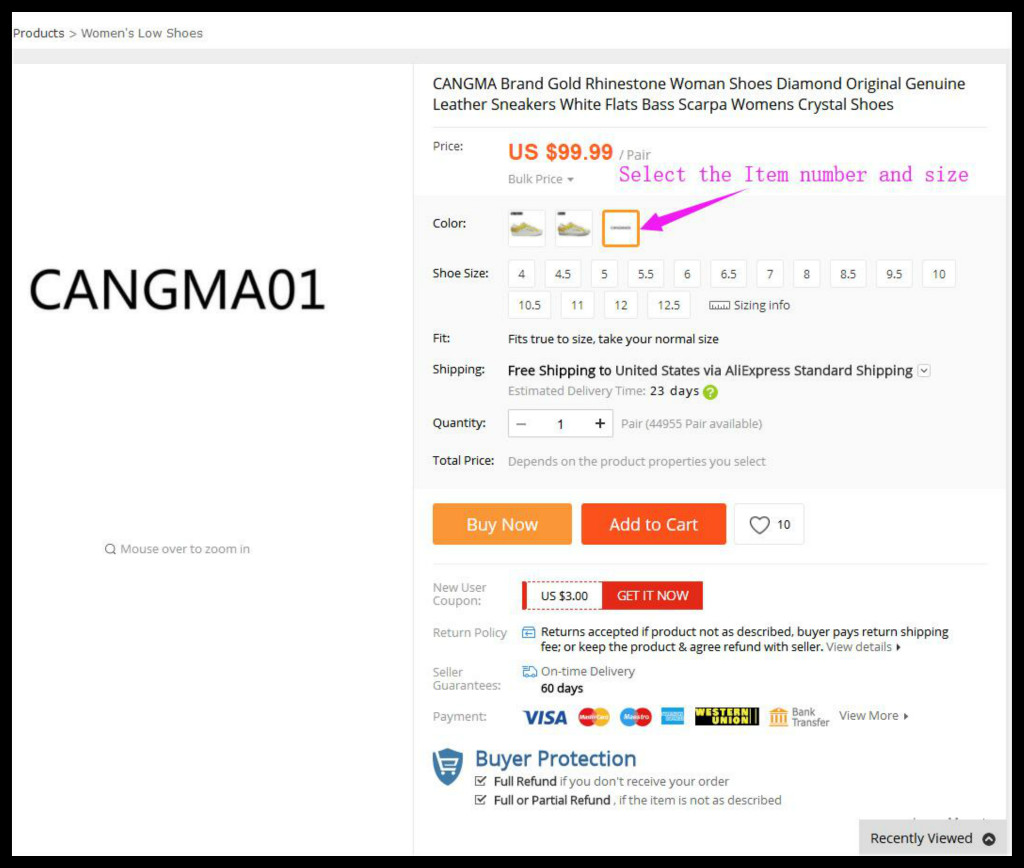This screenshot has height=868, width=1024.
Task: Click the 44955 Pair available text
Action: click(x=692, y=424)
